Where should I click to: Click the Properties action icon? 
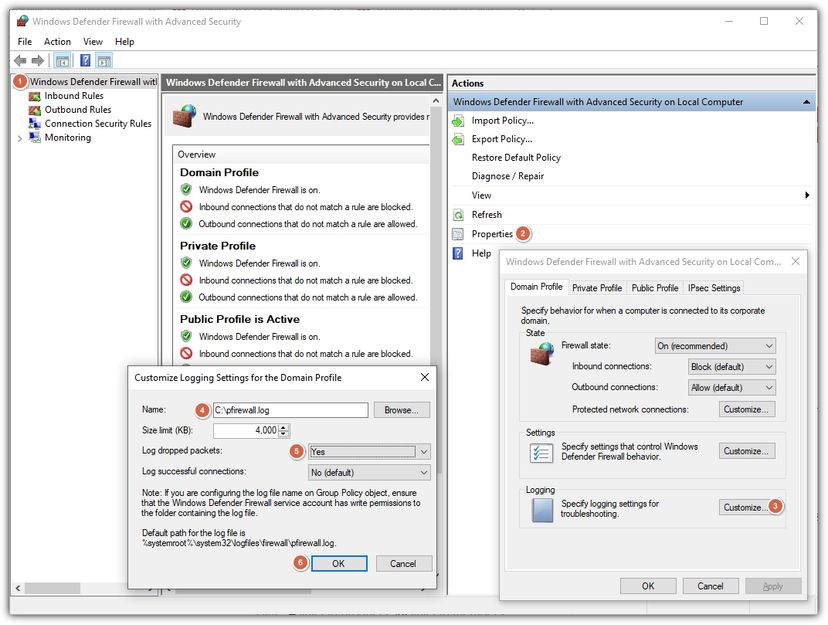[x=458, y=234]
